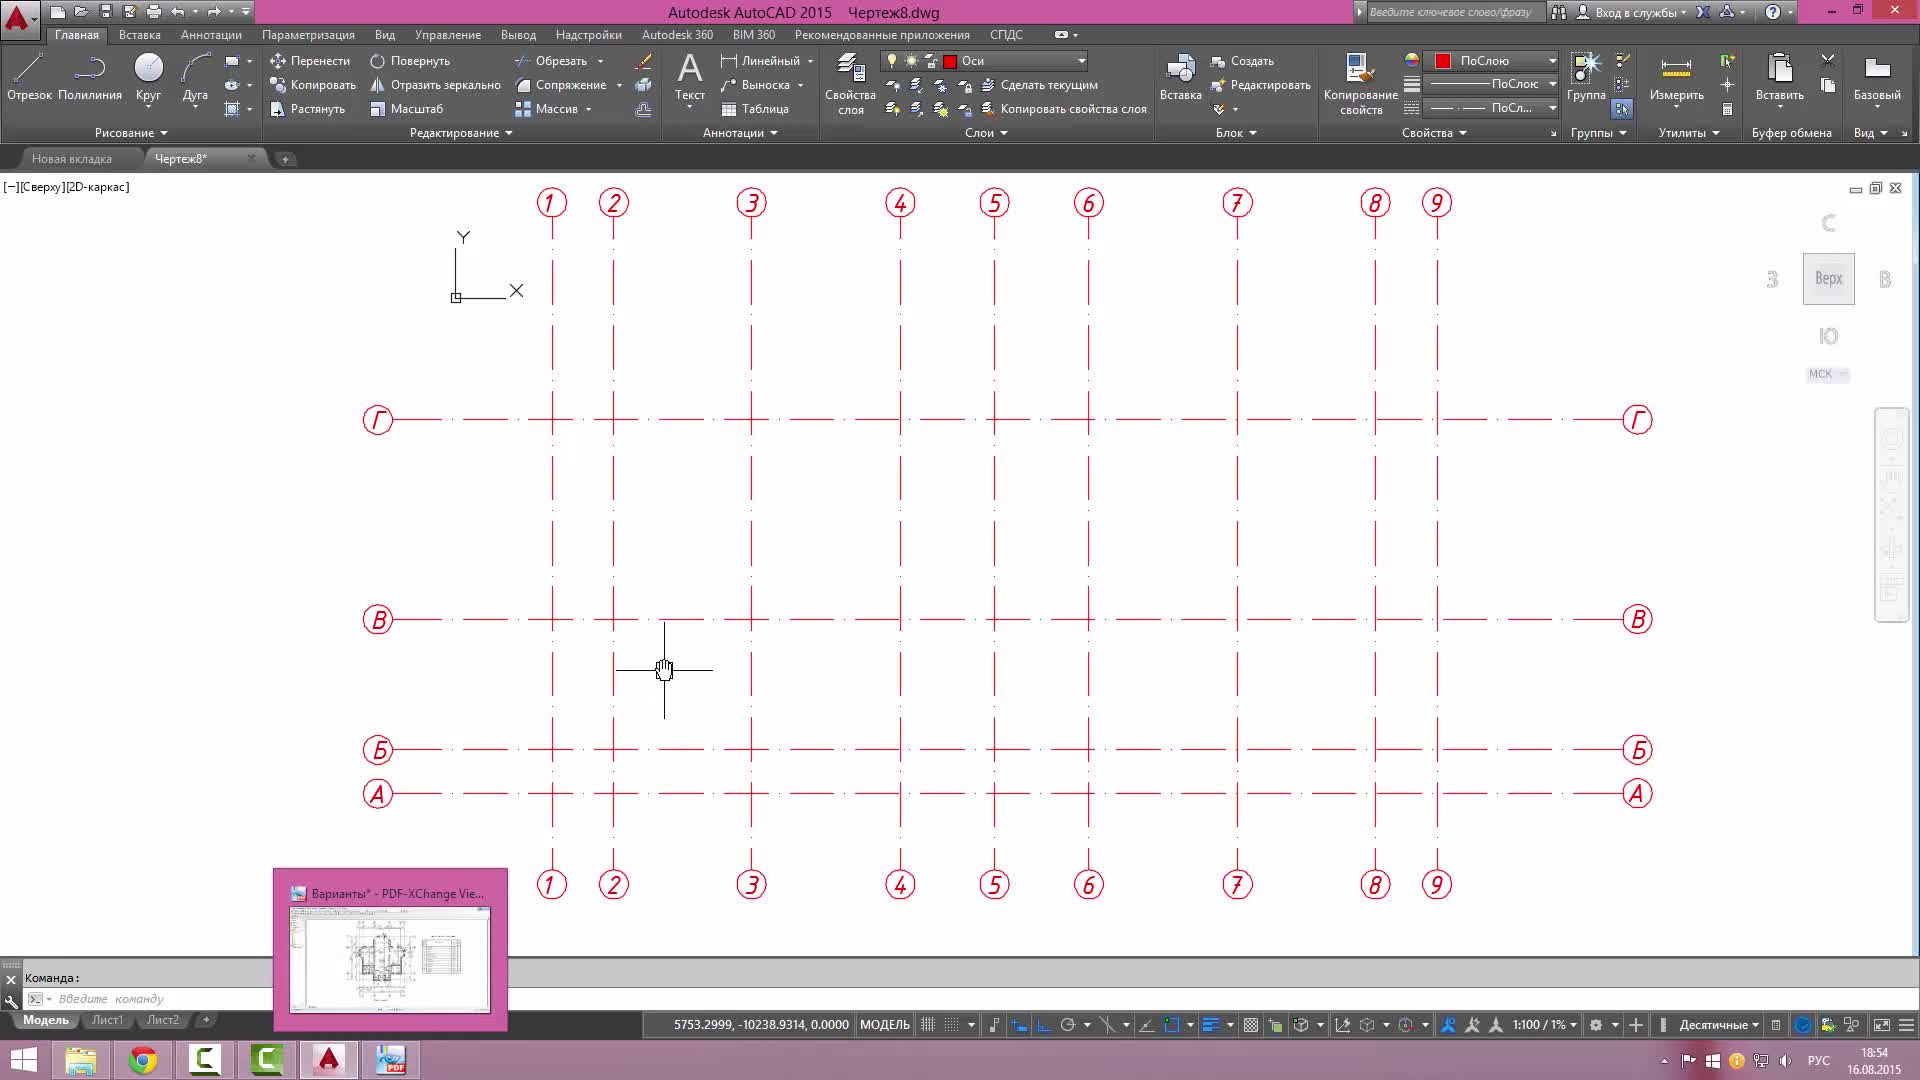Click the Массив (Array) tool
Image resolution: width=1920 pixels, height=1080 pixels.
pos(547,109)
